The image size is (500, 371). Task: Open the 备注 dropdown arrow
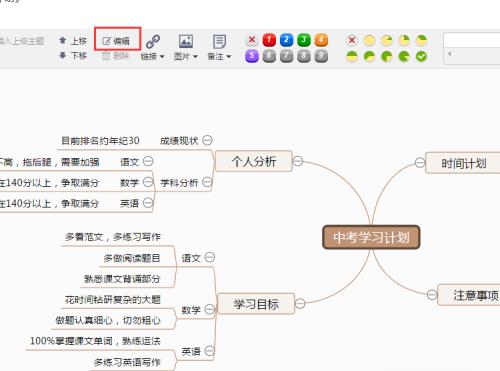tap(229, 57)
